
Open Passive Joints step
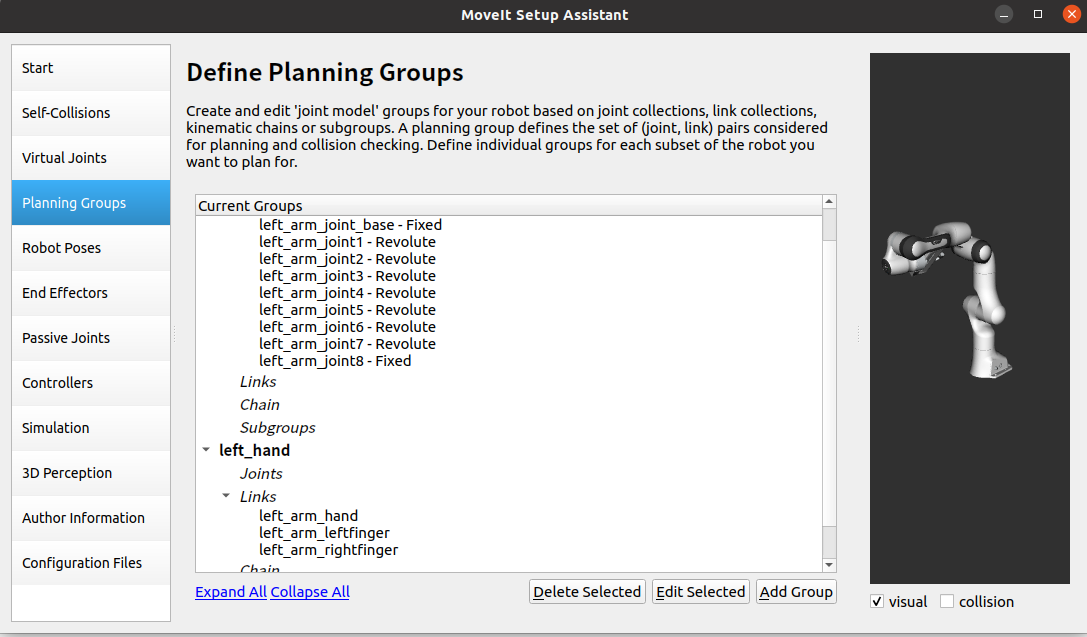[91, 338]
